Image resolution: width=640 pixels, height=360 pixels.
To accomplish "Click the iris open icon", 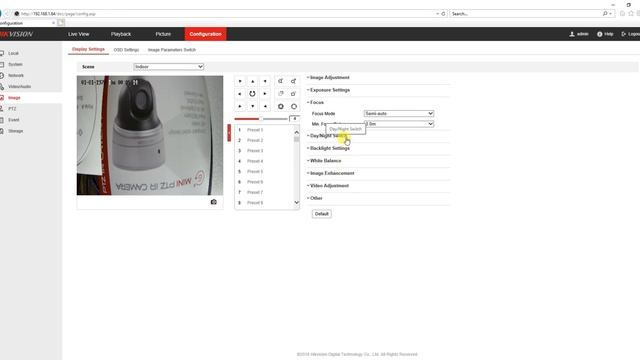I will [293, 107].
